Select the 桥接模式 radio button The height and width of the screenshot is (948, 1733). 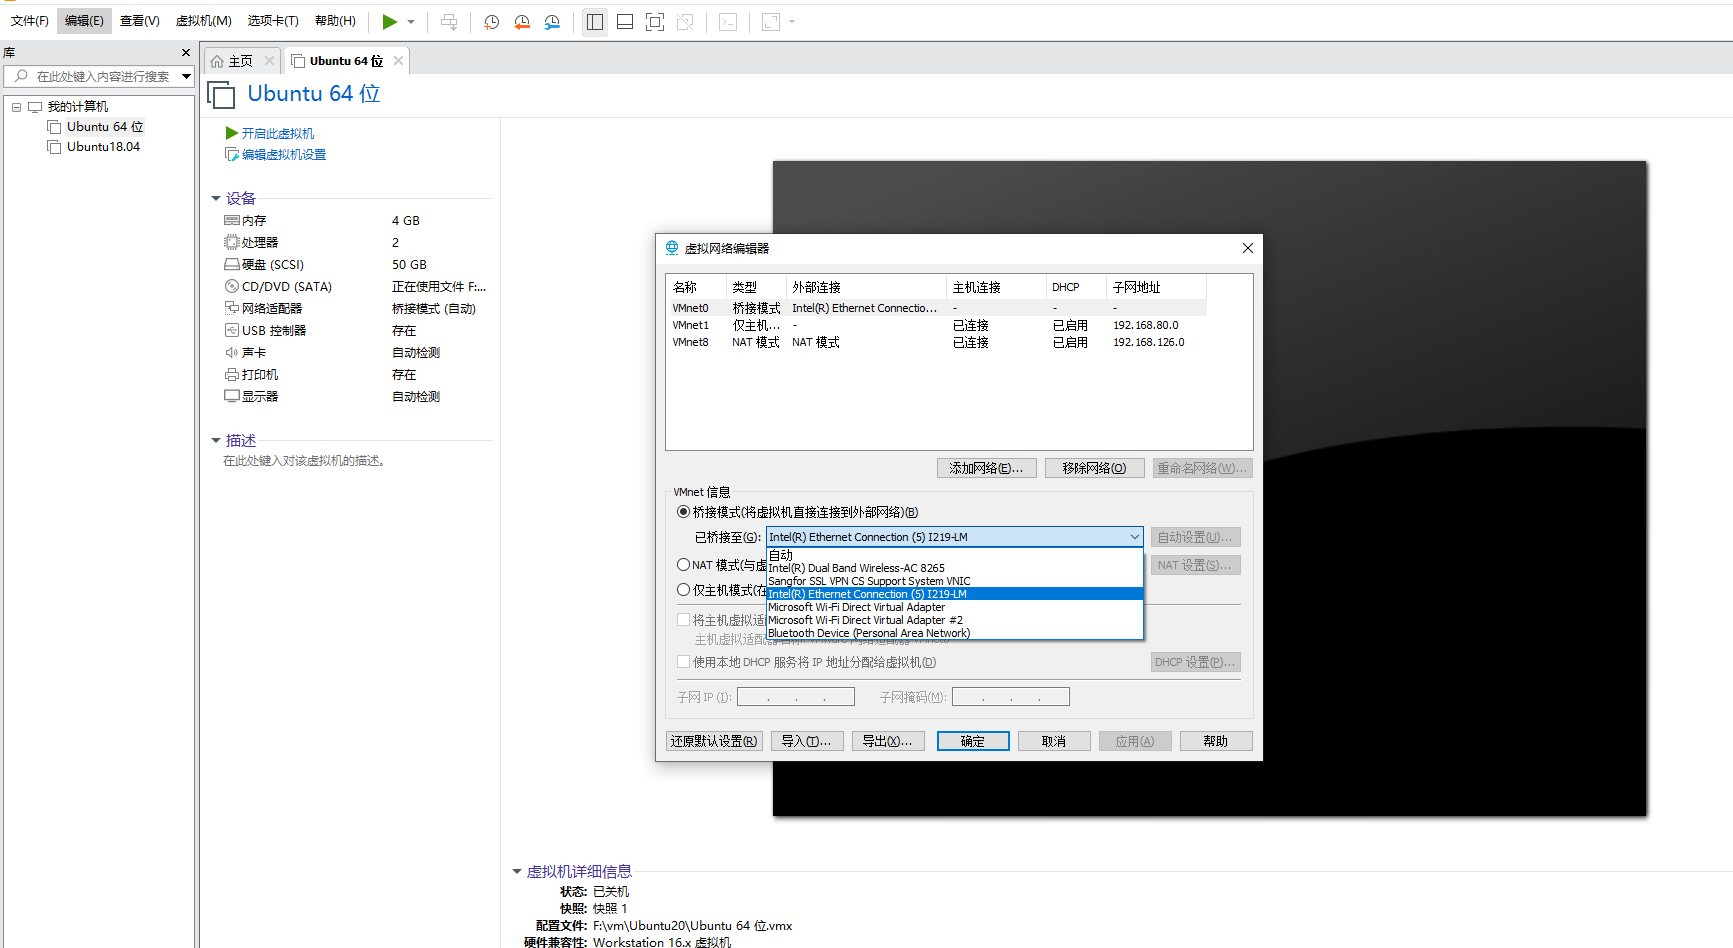click(x=684, y=512)
